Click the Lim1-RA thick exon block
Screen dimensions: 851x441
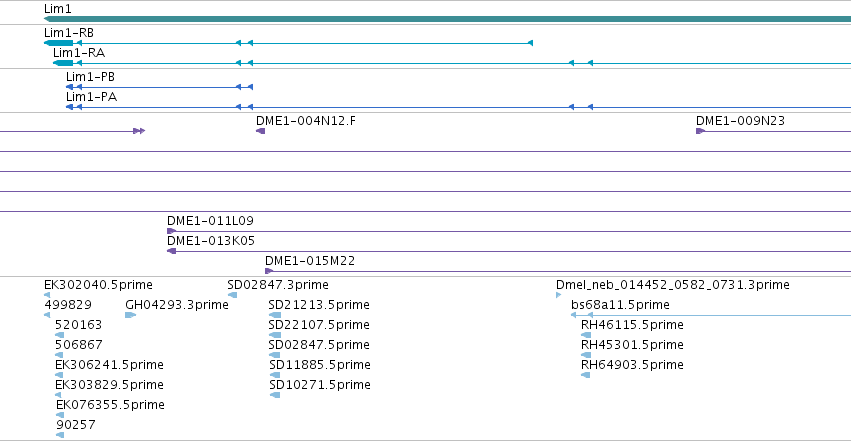point(63,63)
